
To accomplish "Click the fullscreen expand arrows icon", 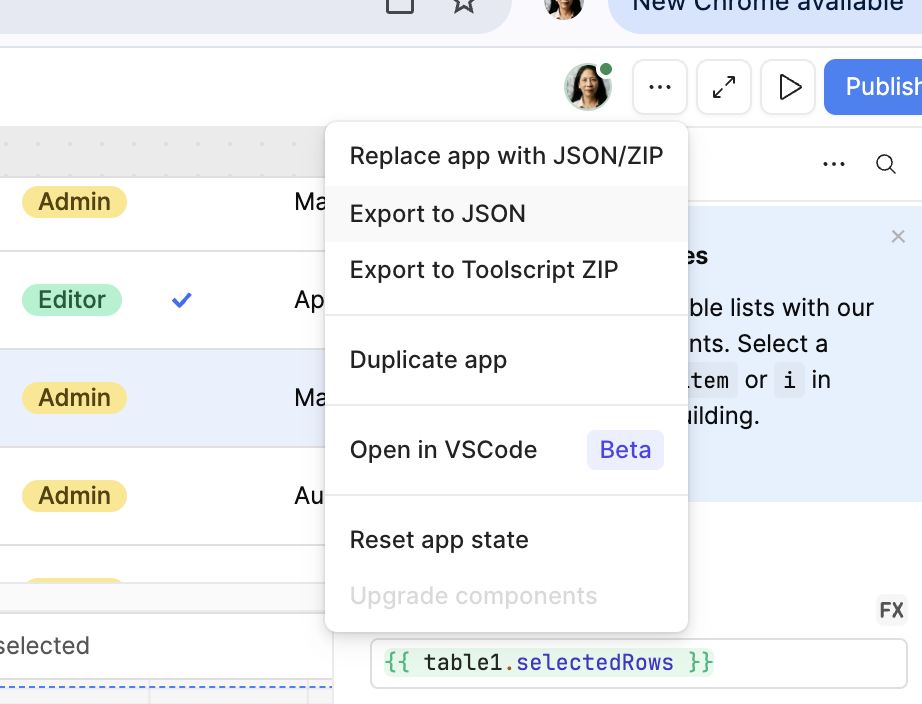I will coord(724,87).
